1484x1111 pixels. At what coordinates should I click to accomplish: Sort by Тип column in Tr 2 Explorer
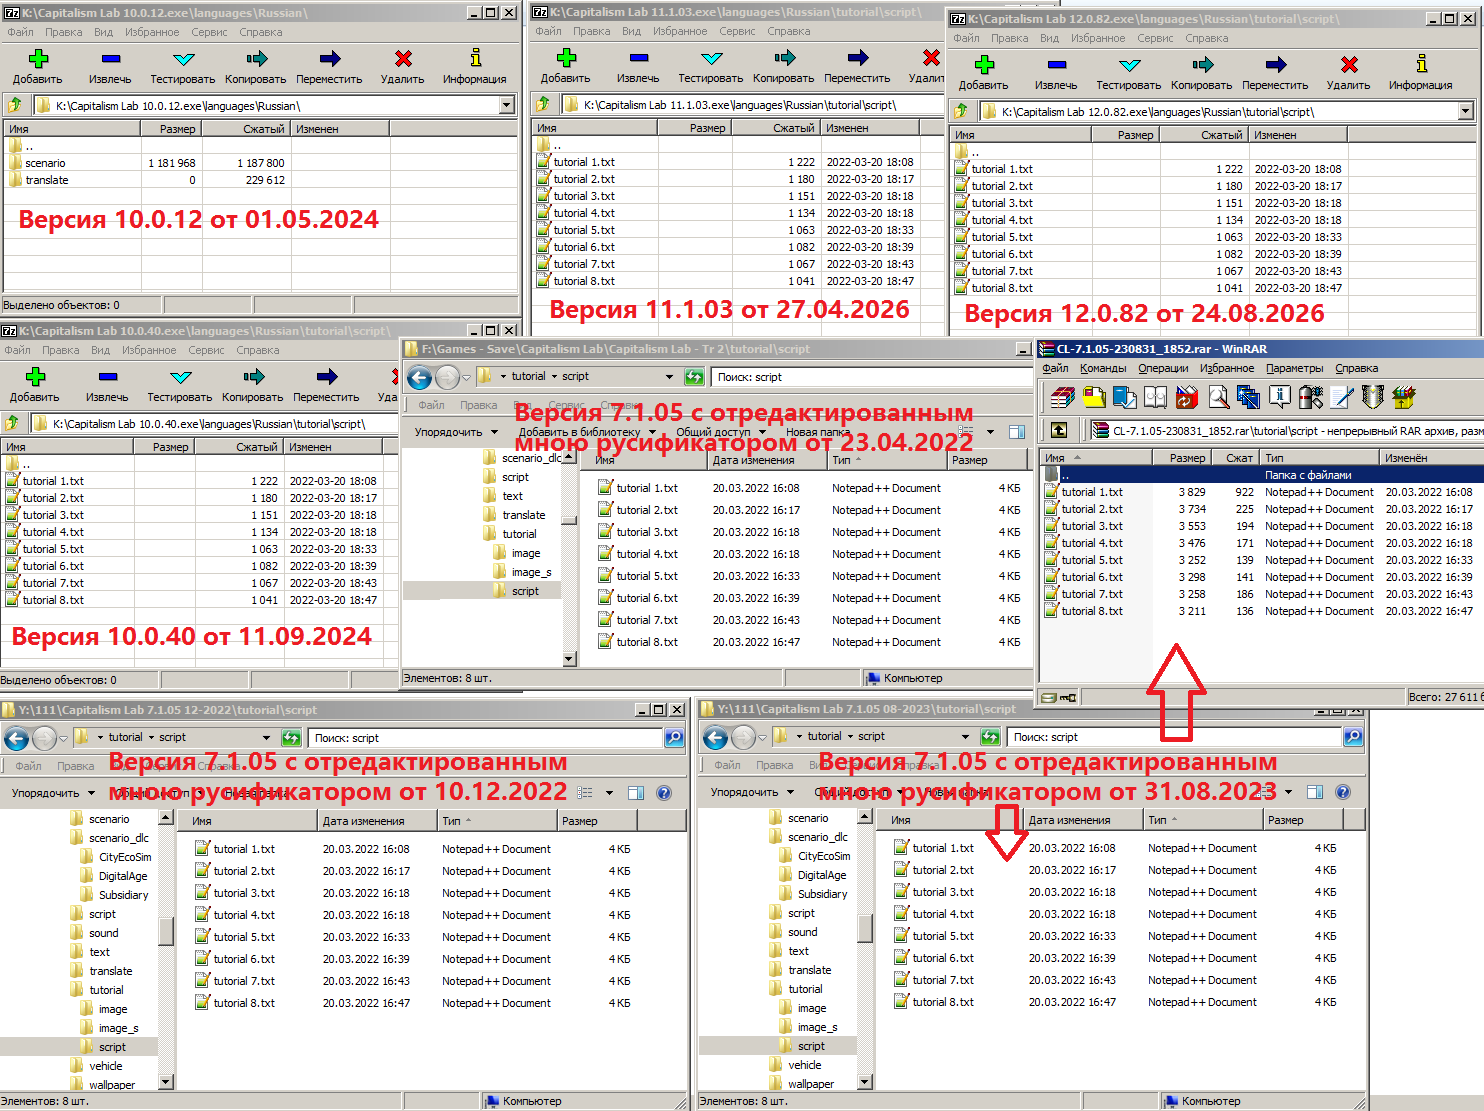[886, 460]
